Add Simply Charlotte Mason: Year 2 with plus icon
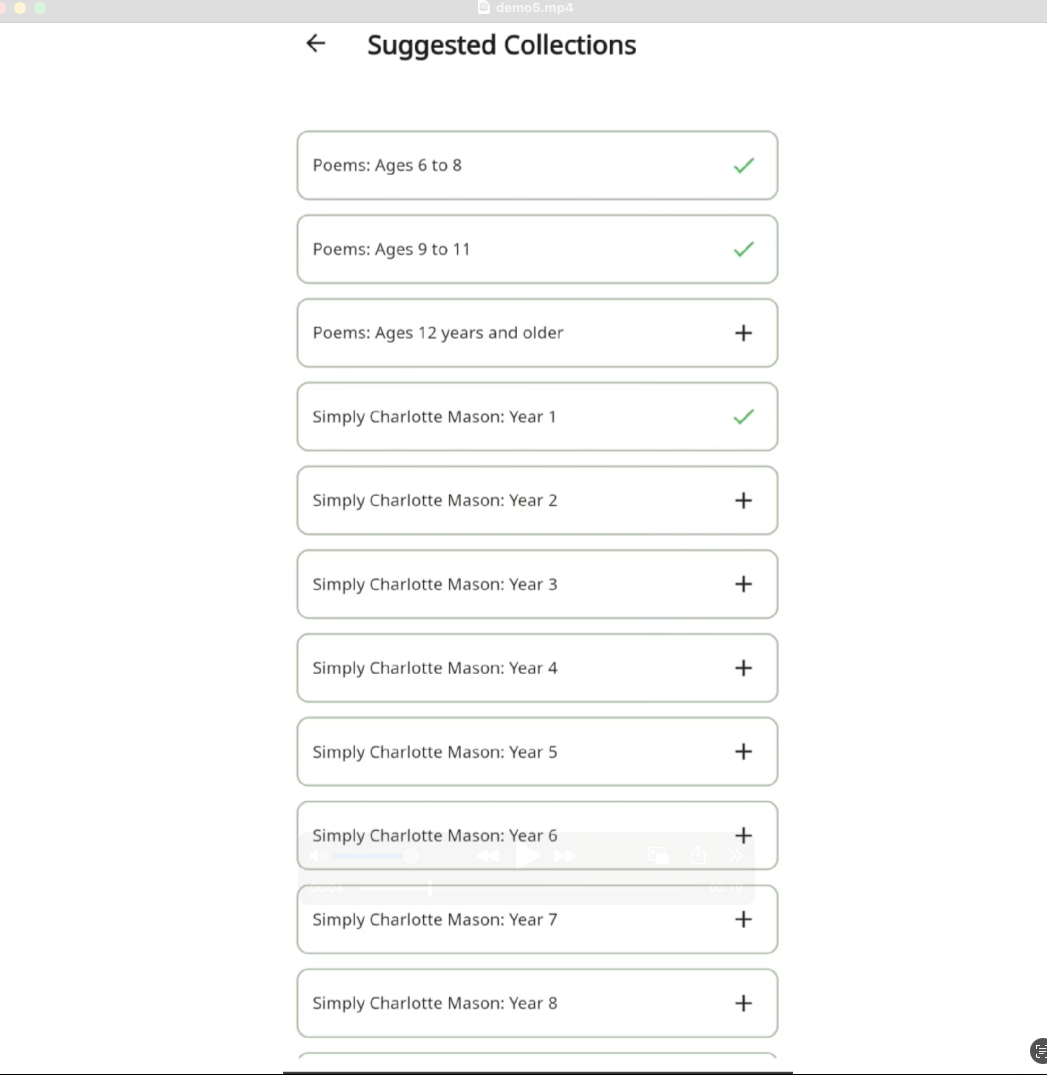Image resolution: width=1047 pixels, height=1075 pixels. [x=743, y=500]
